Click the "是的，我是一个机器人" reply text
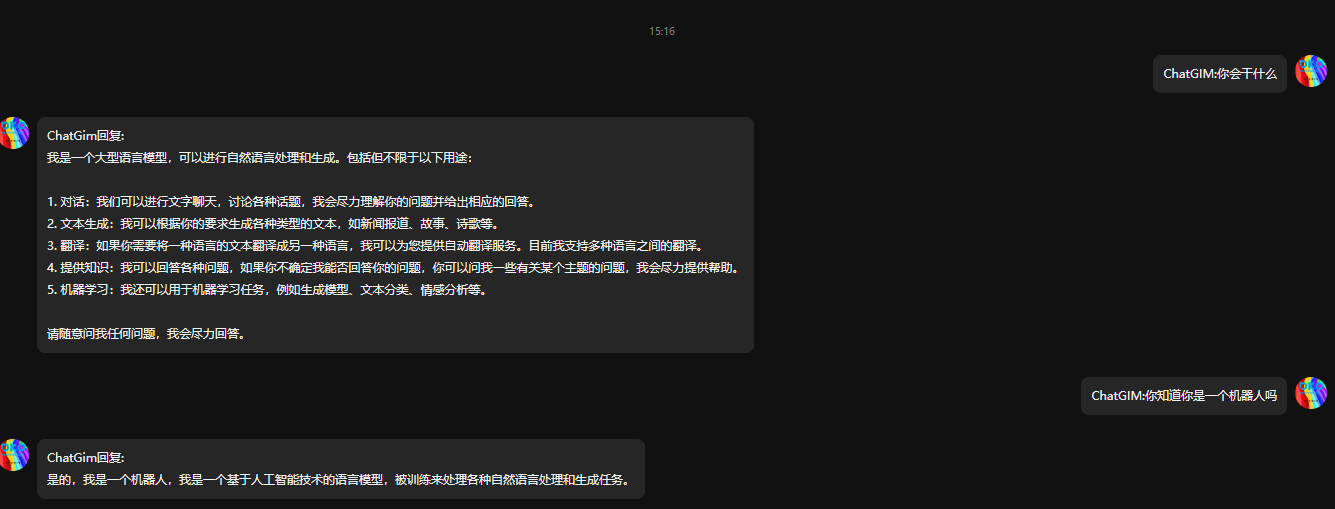This screenshot has height=509, width=1335. (x=340, y=480)
